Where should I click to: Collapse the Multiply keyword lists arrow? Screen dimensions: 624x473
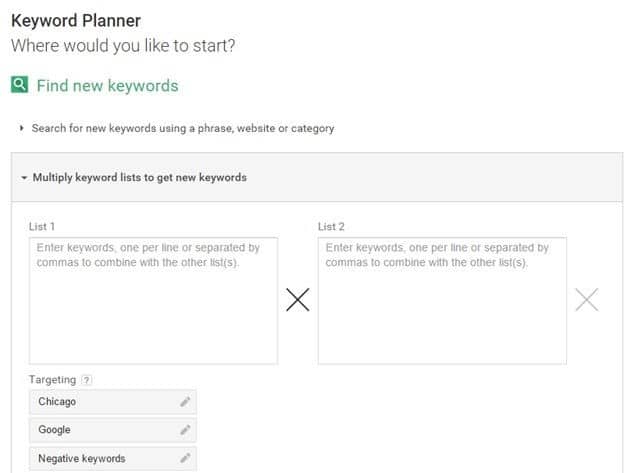pyautogui.click(x=24, y=178)
